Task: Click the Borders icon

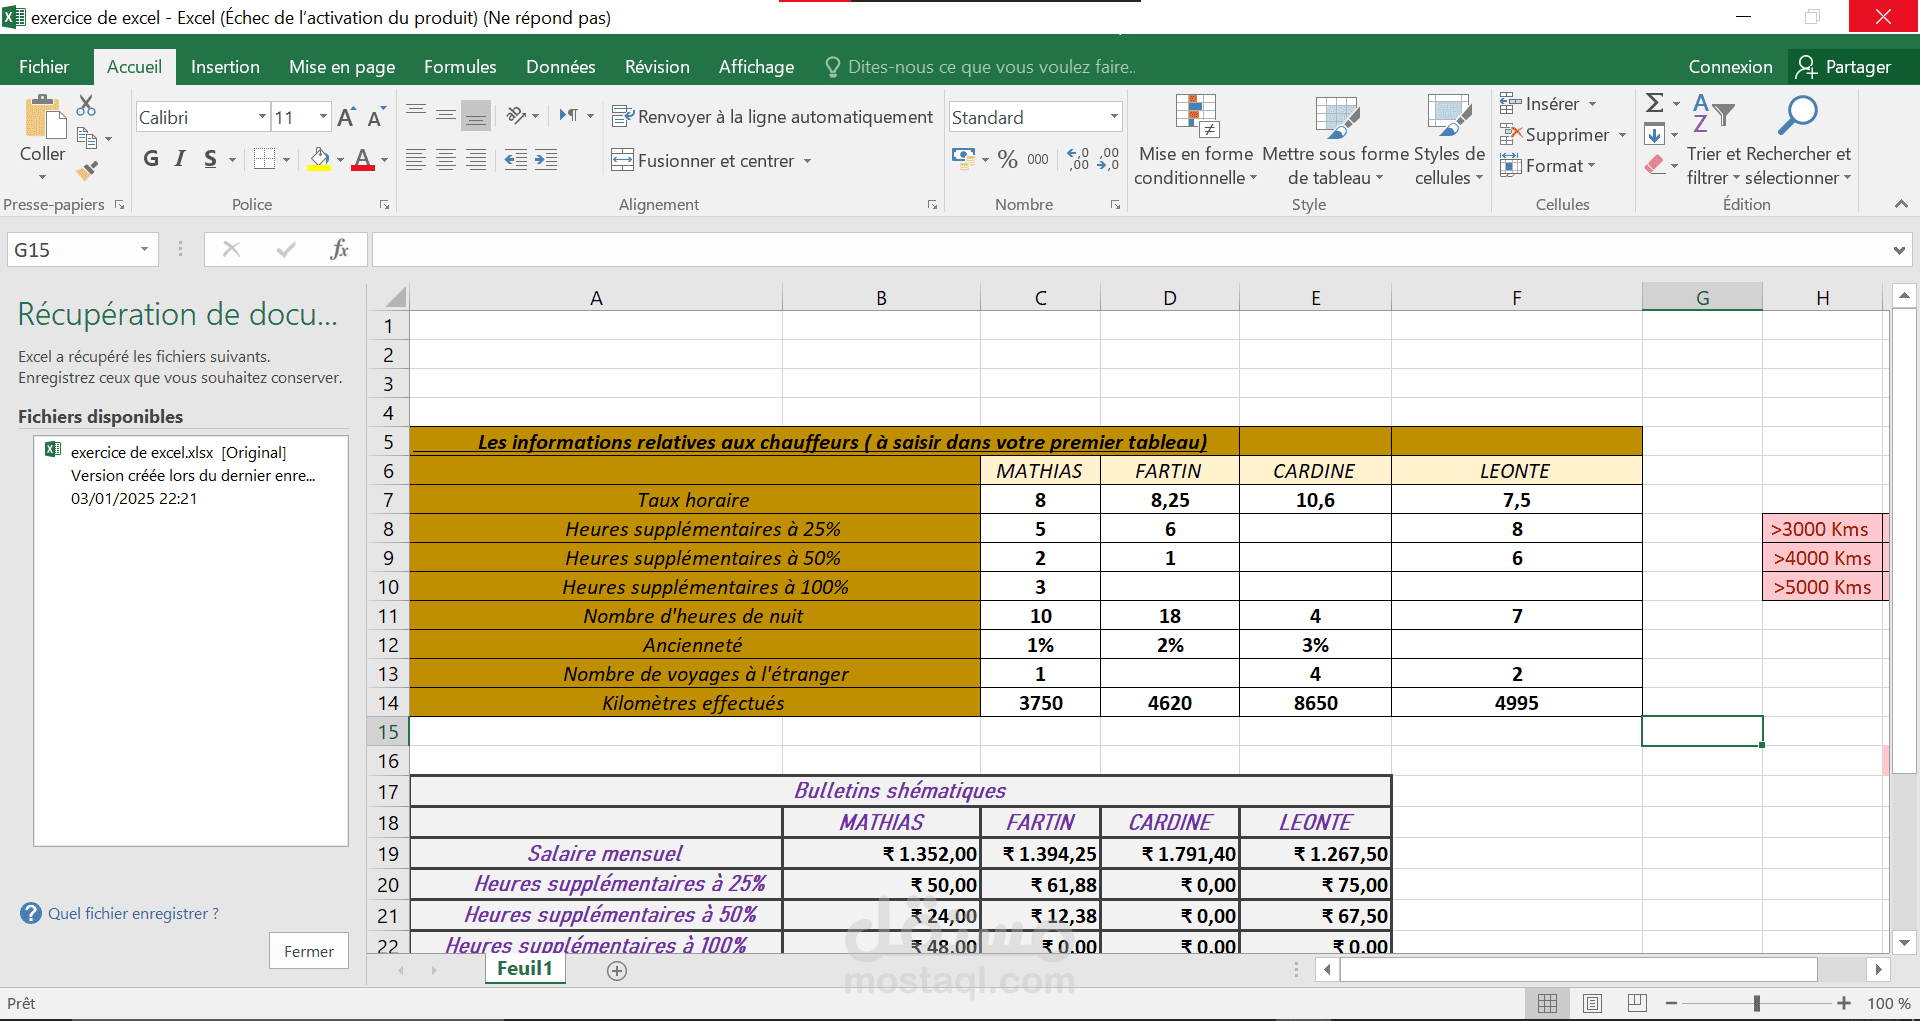Action: [x=264, y=159]
